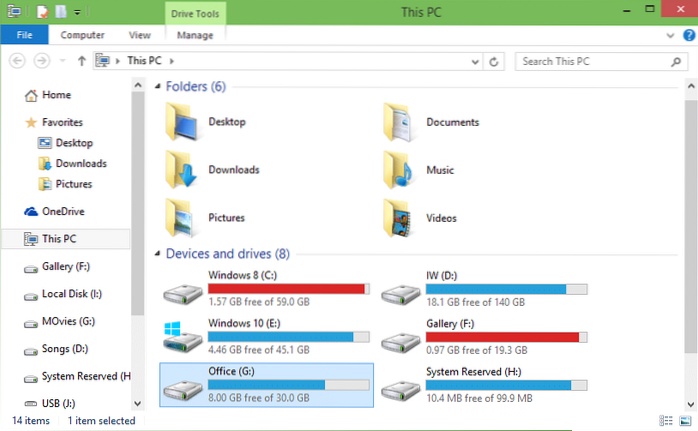This screenshot has height=431, width=698.
Task: Open the Desktop folder icon
Action: click(x=183, y=122)
